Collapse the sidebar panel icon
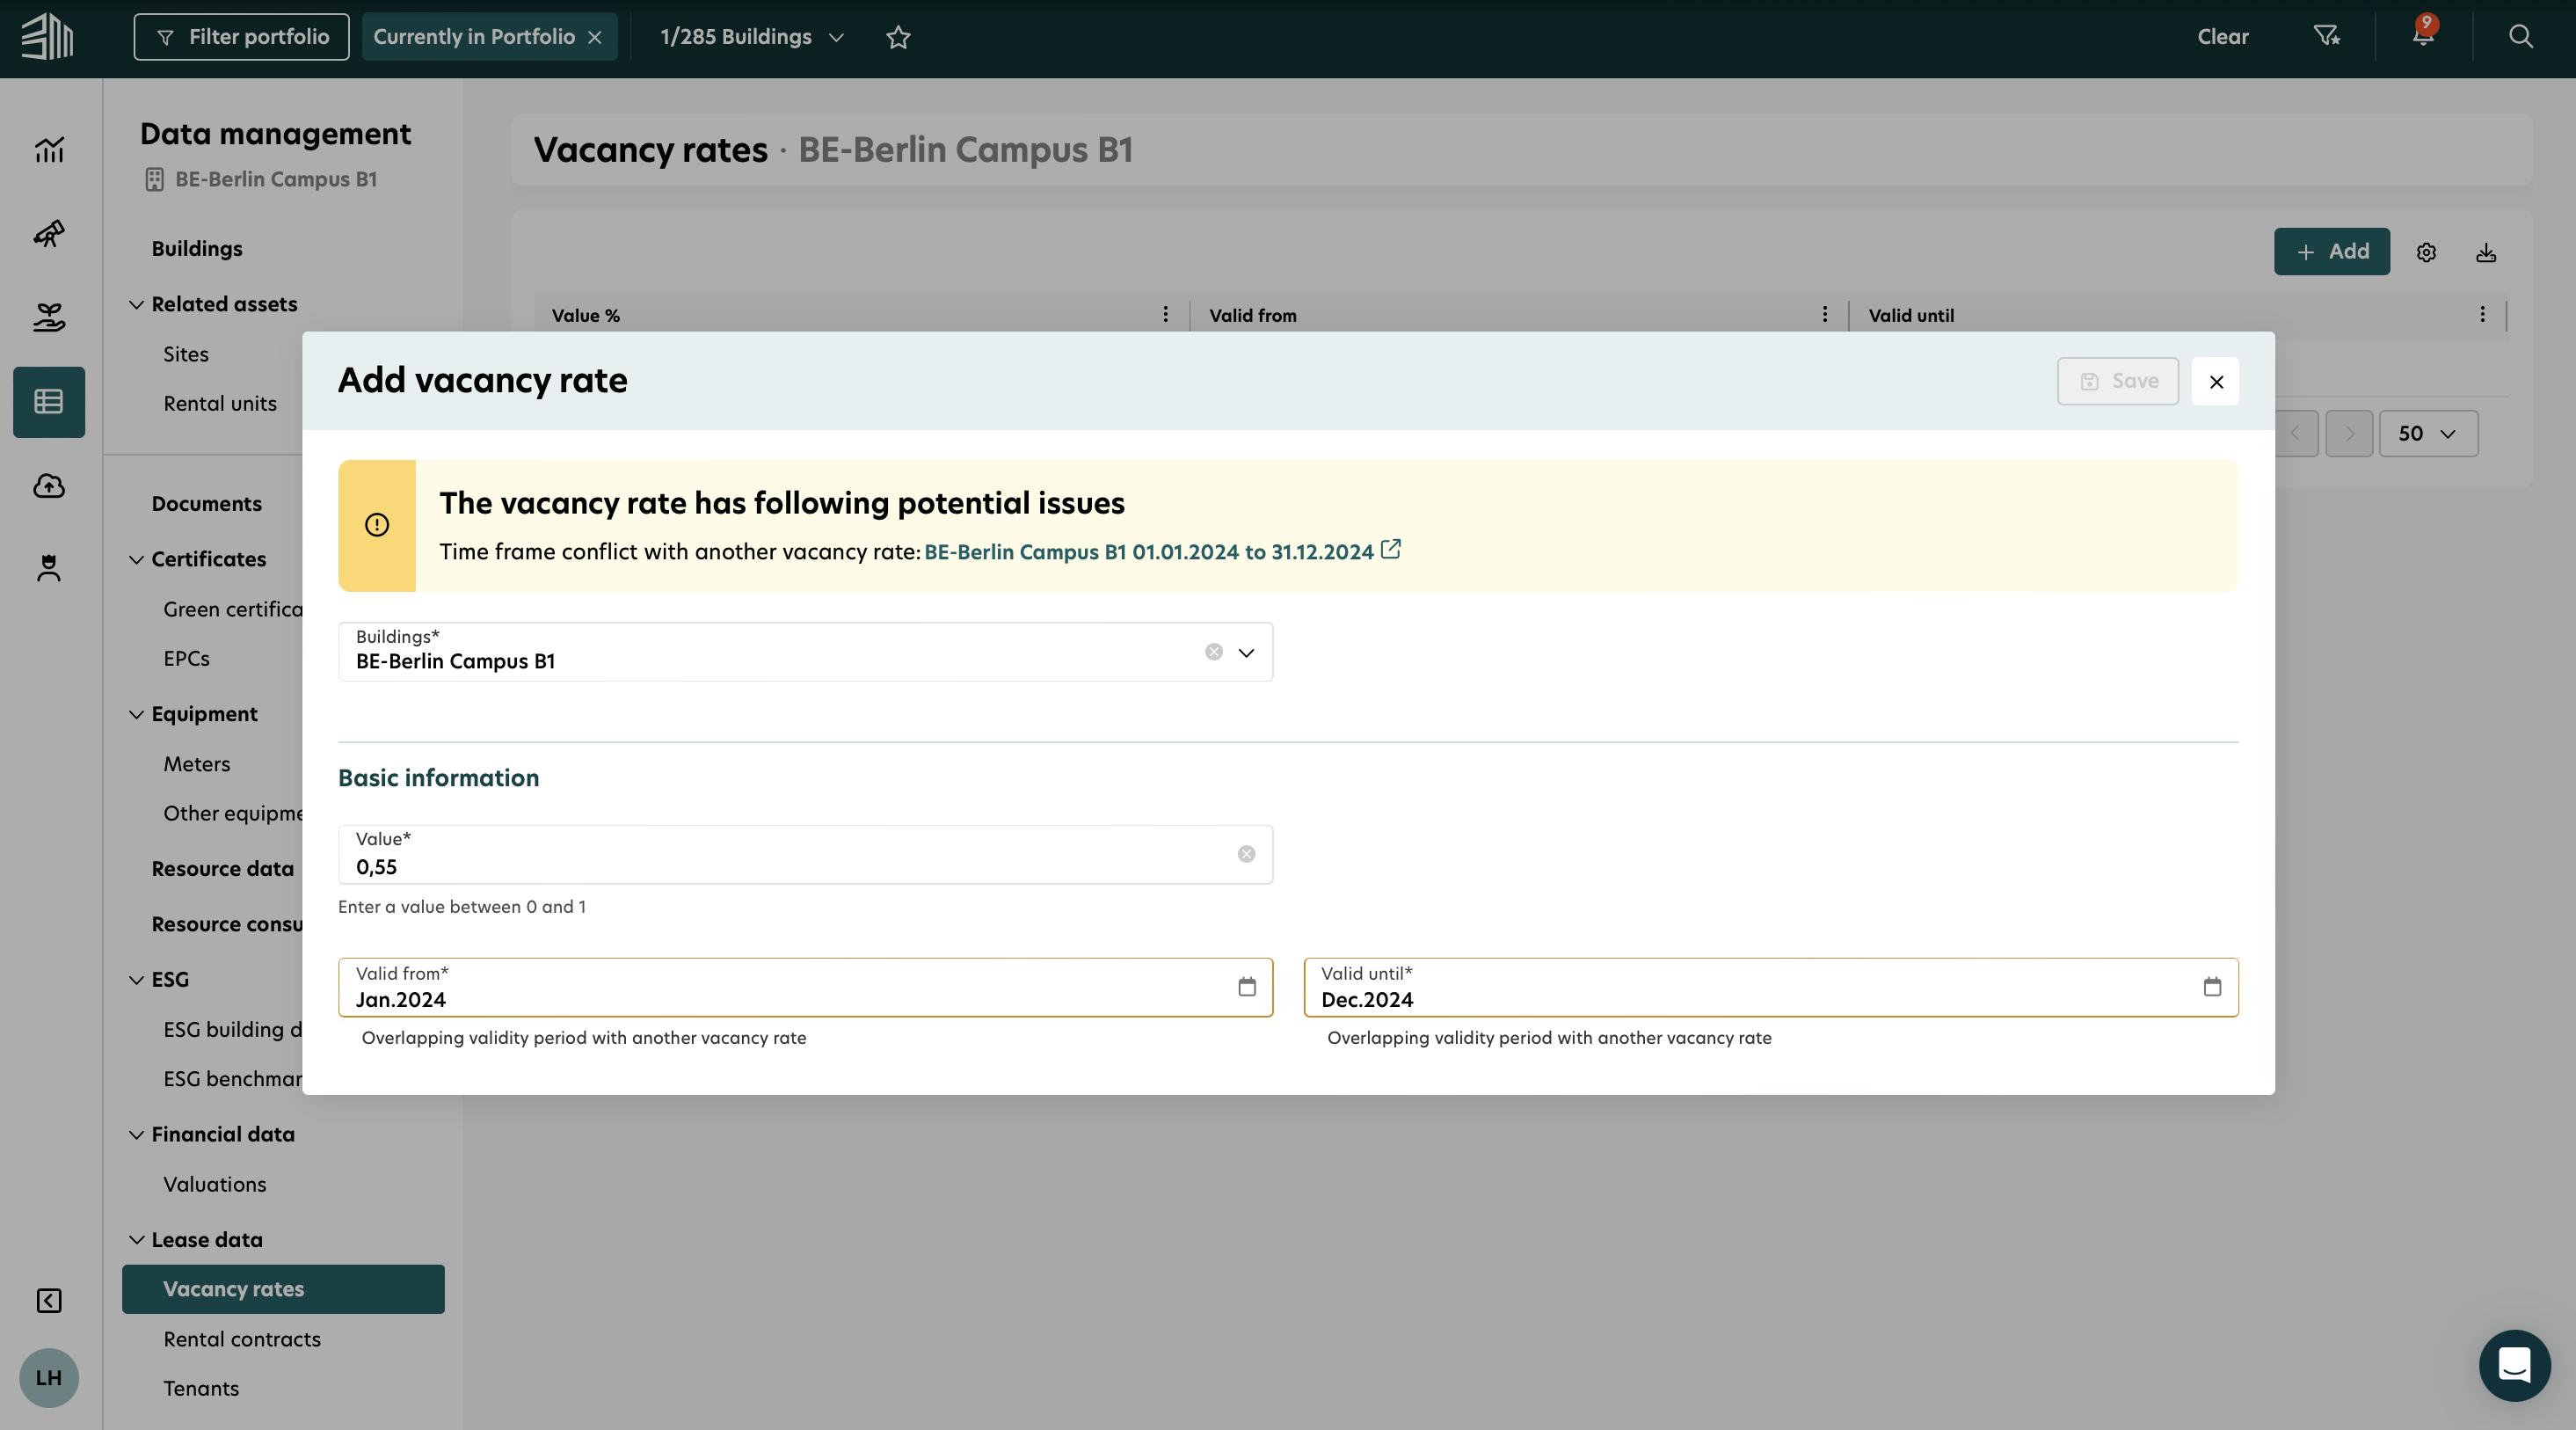2576x1430 pixels. coord(48,1300)
